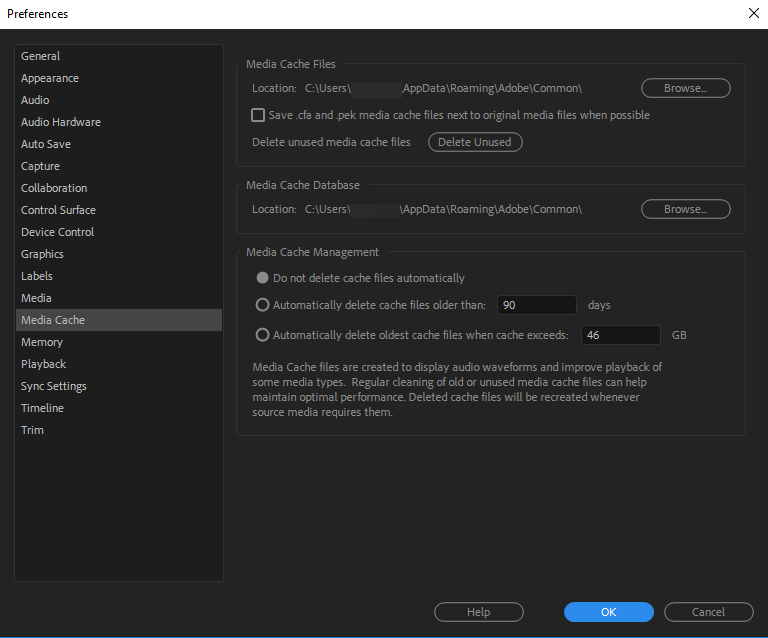
Task: Select 'Do not delete cache files automatically'
Action: tap(263, 278)
